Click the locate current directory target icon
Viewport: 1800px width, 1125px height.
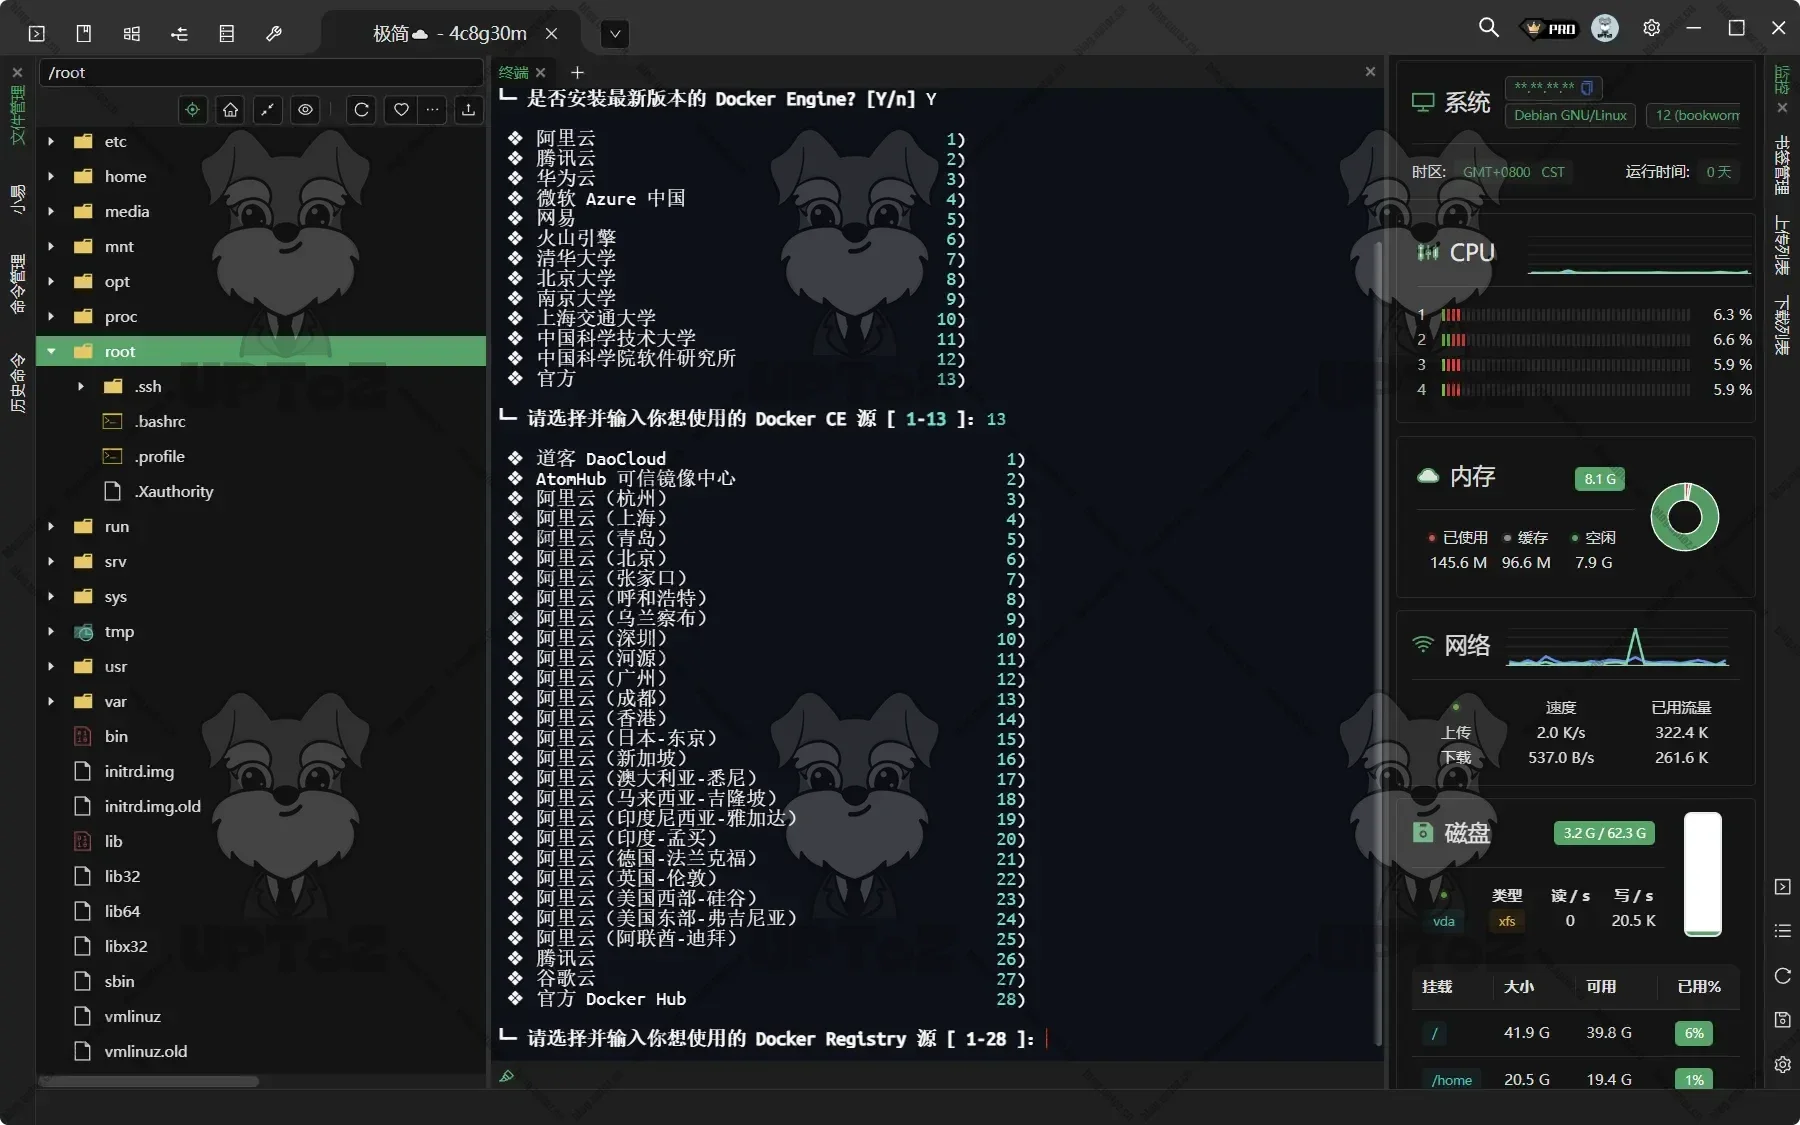coord(193,110)
